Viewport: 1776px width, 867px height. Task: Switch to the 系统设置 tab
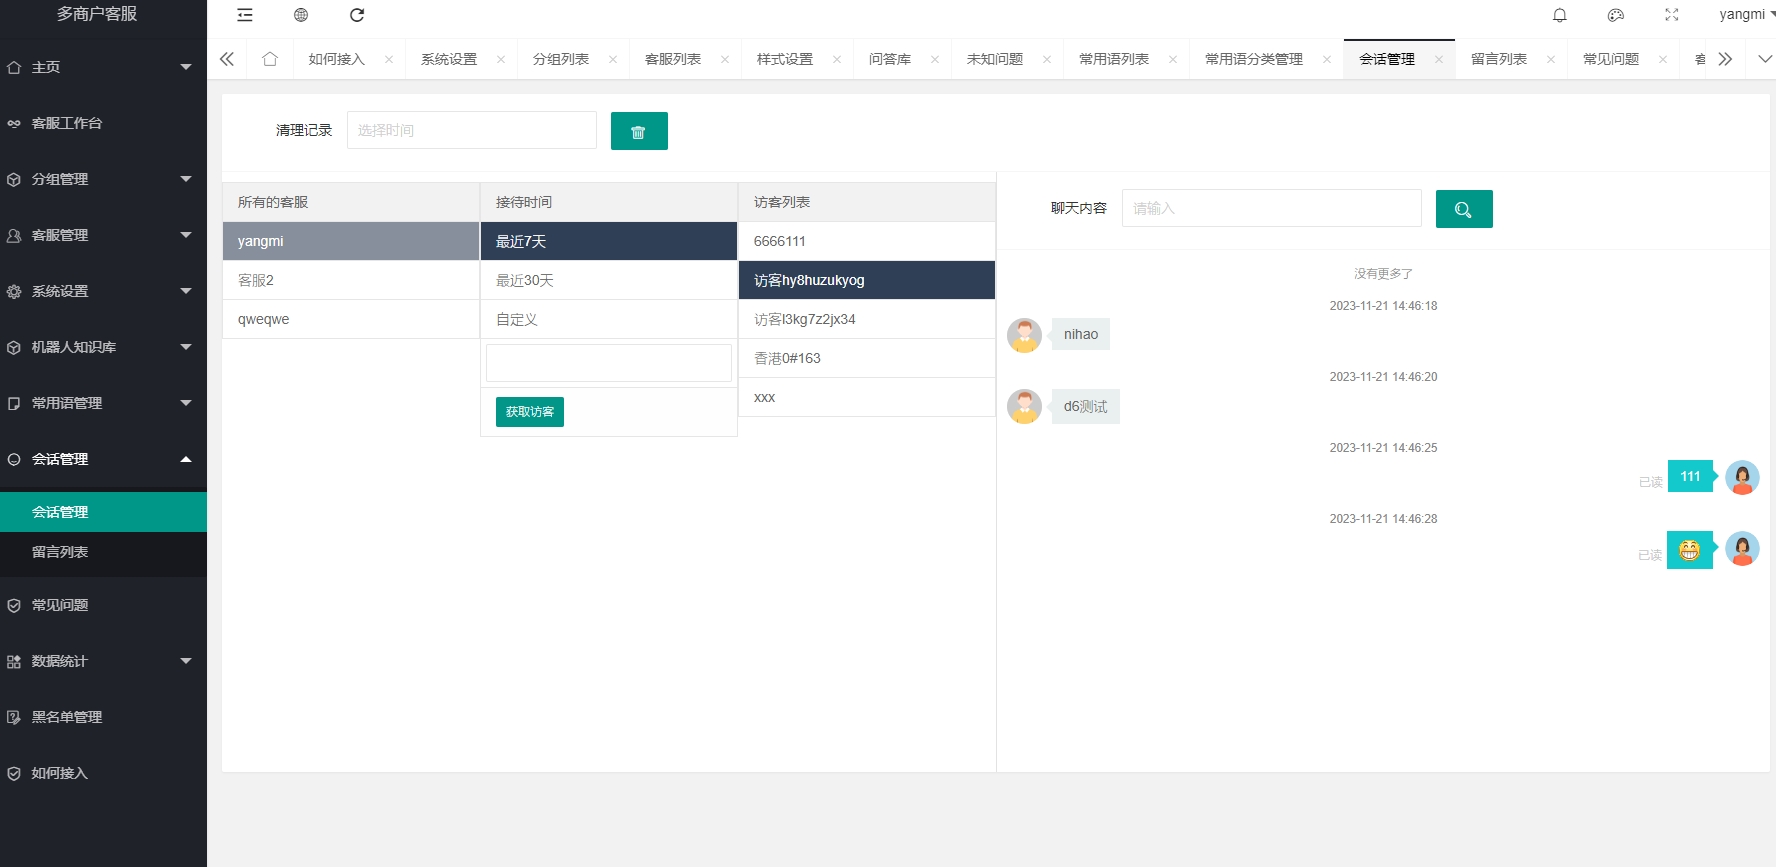(x=449, y=59)
